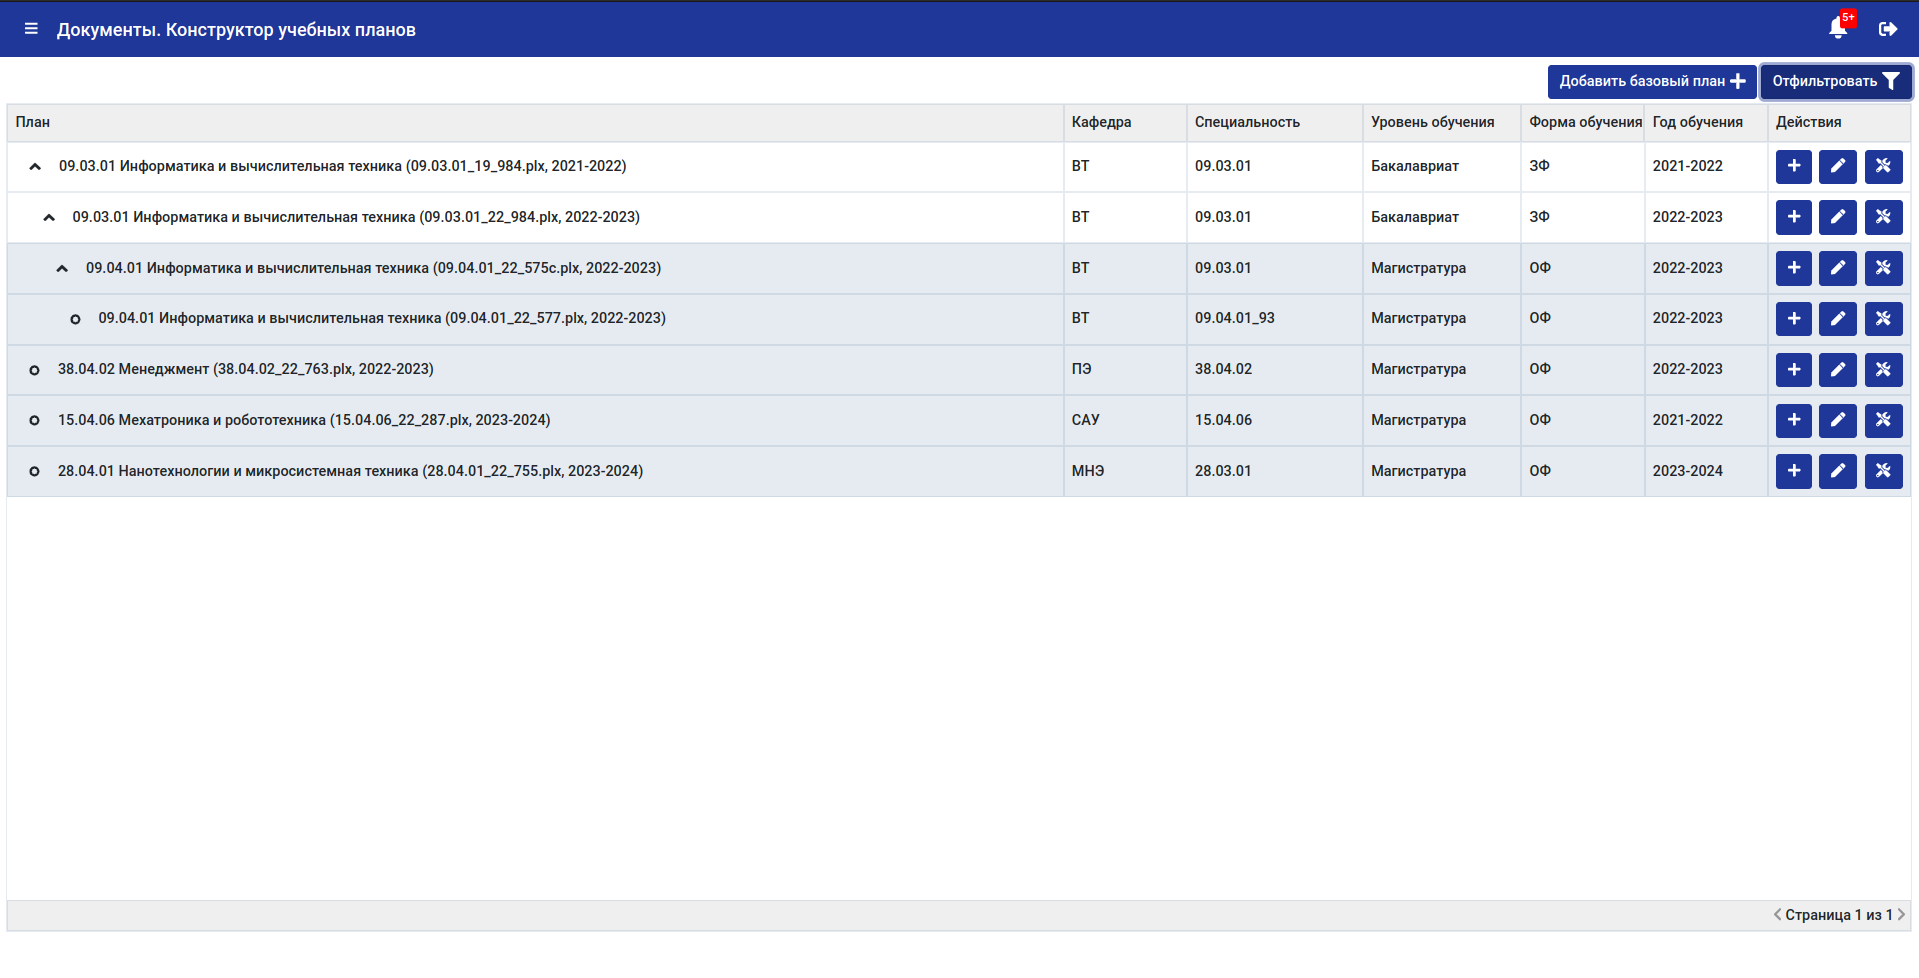Edit the 28.04.01 Нанотехнологии plan
Image resolution: width=1919 pixels, height=978 pixels.
pos(1838,472)
